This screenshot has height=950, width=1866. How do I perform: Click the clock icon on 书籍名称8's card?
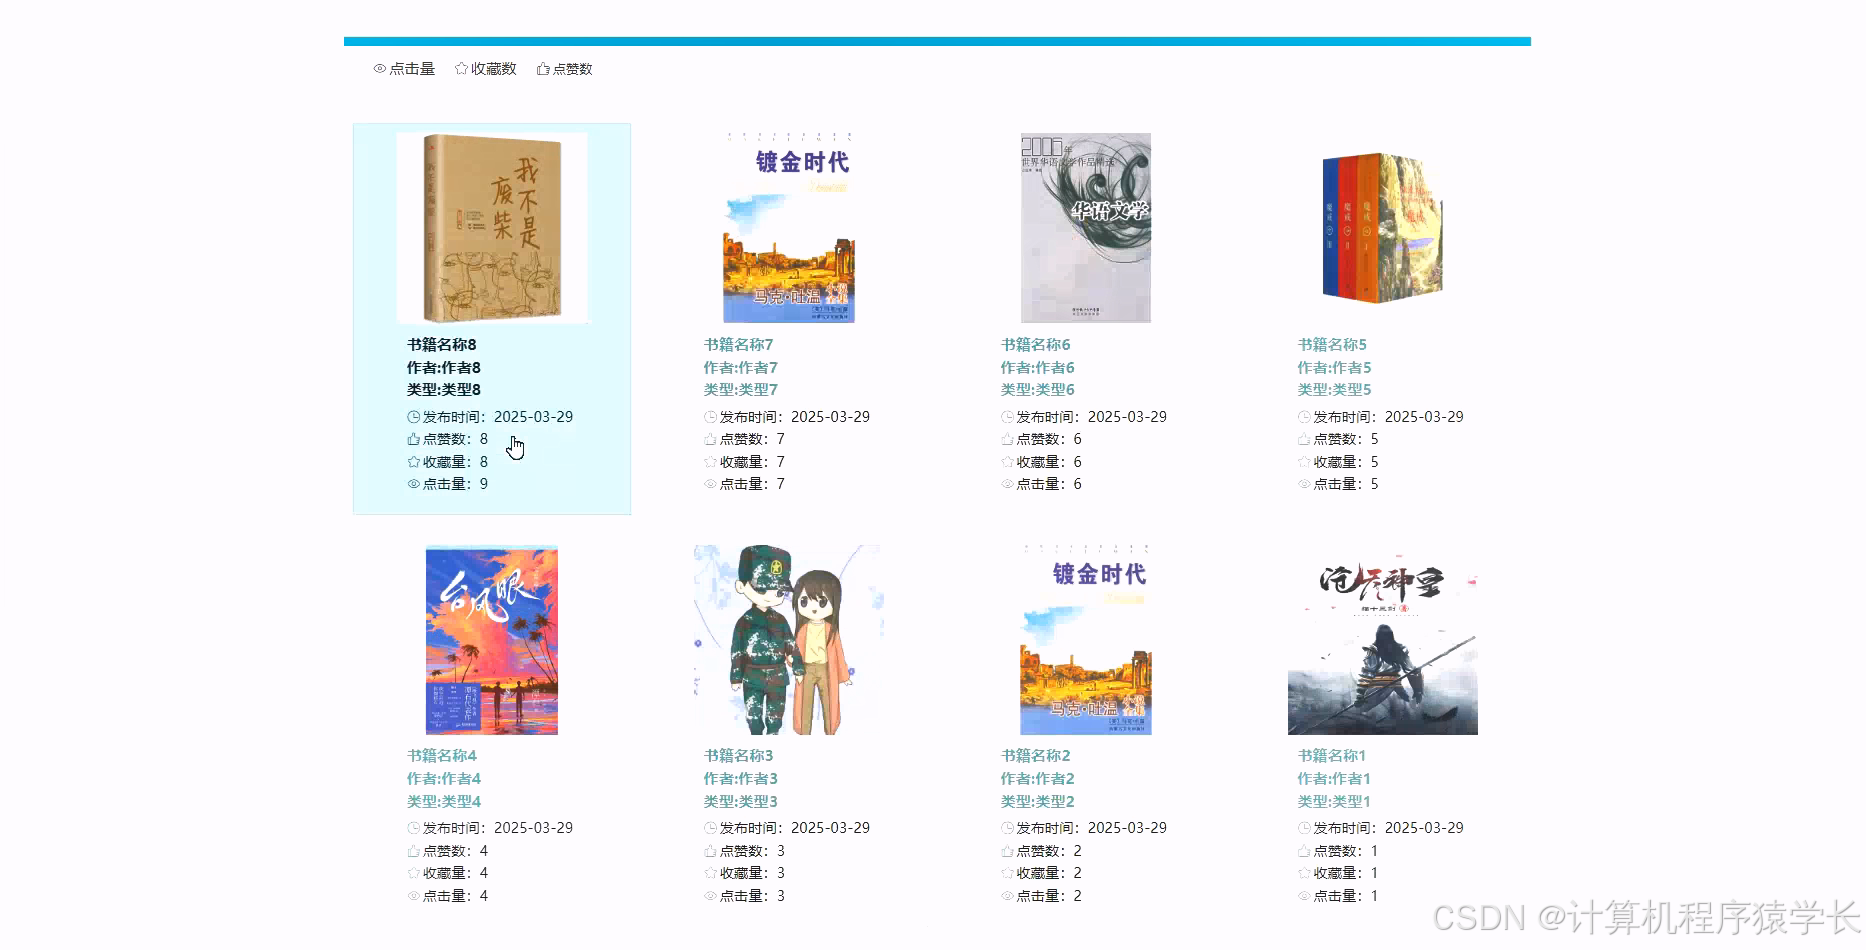point(413,417)
